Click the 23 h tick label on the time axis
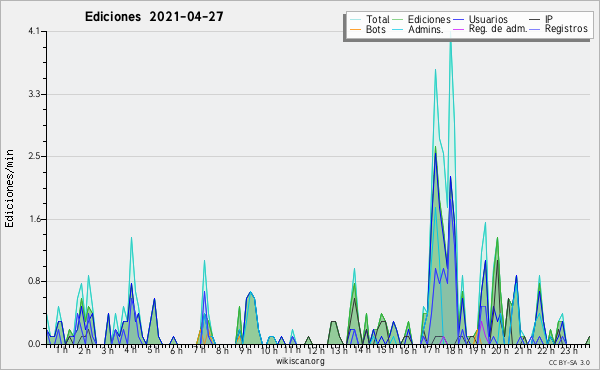 pos(569,350)
